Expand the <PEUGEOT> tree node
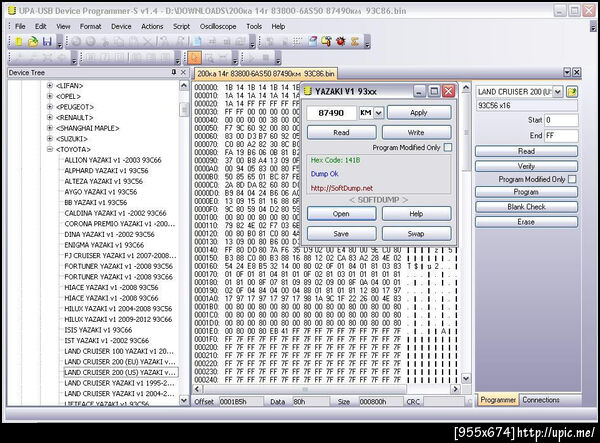 pos(50,107)
